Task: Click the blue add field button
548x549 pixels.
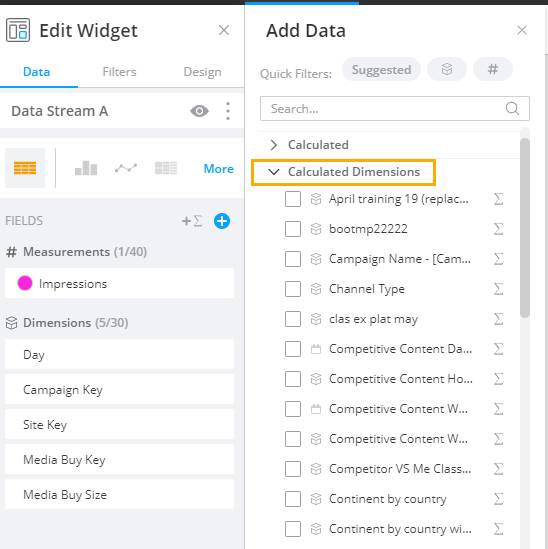Action: [222, 221]
